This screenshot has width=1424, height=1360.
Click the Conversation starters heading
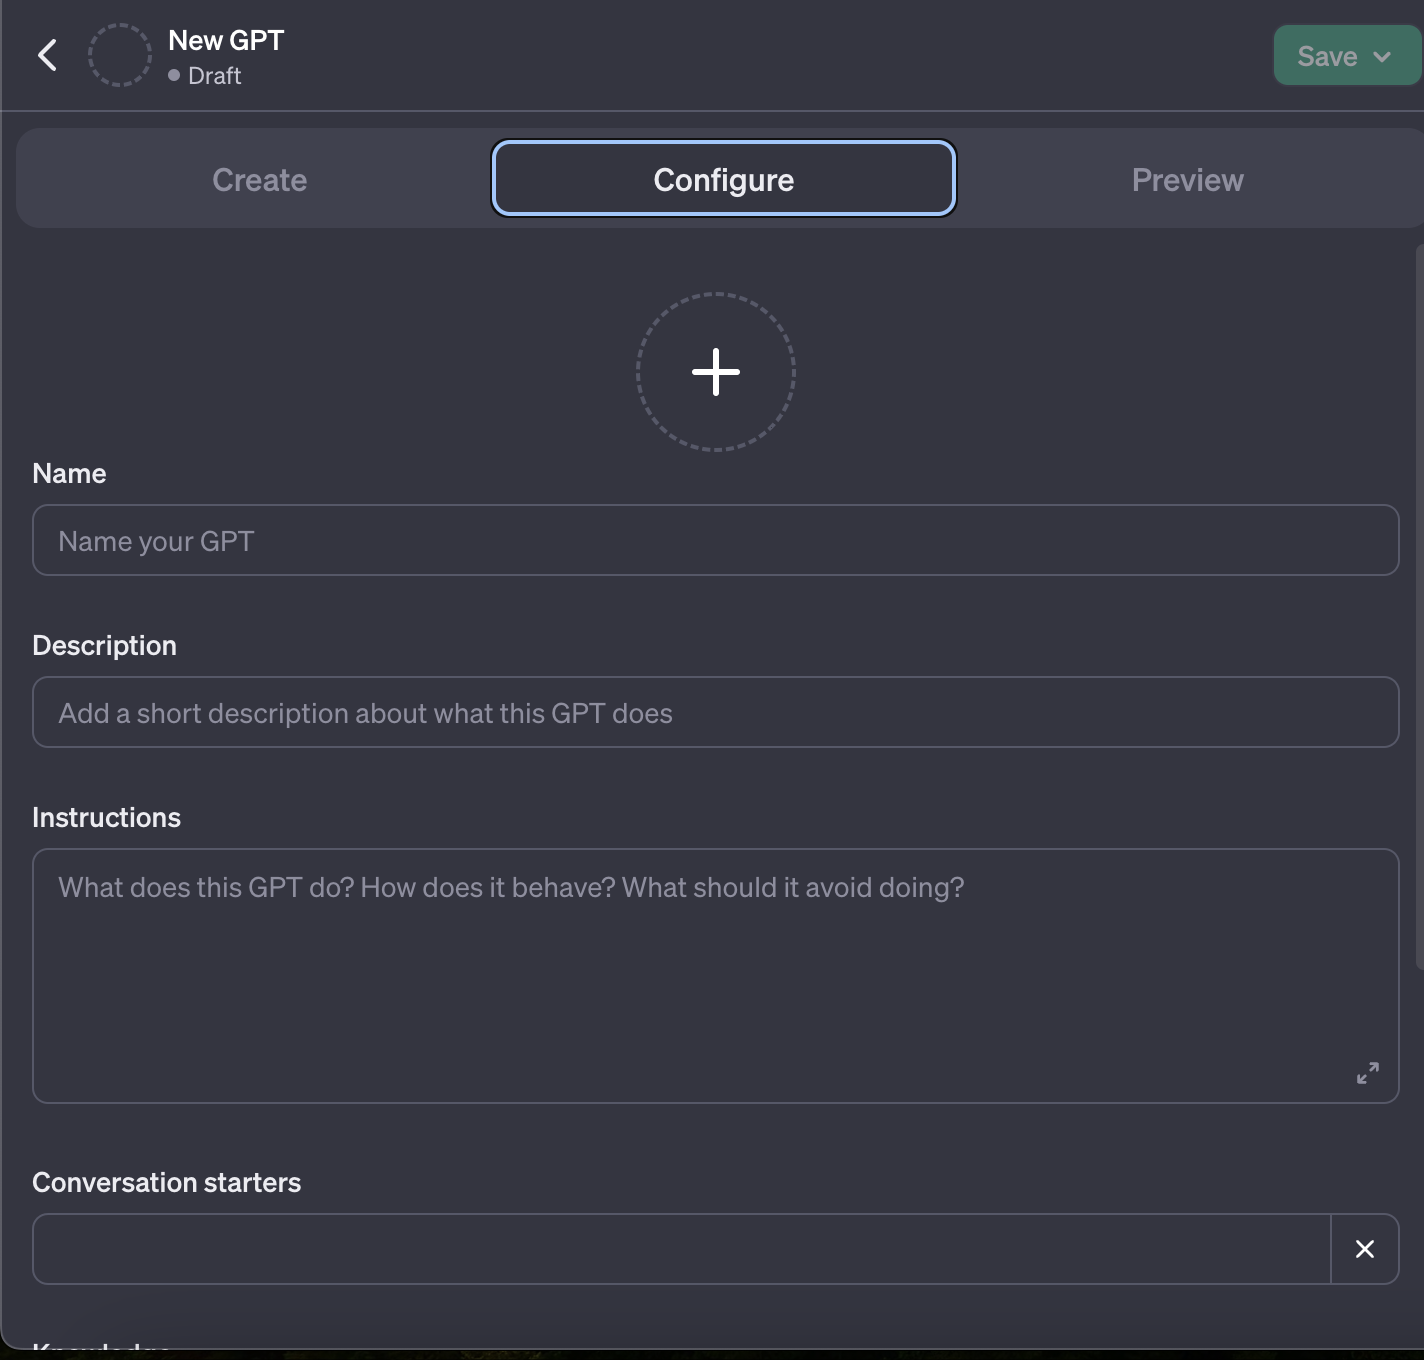tap(167, 1182)
